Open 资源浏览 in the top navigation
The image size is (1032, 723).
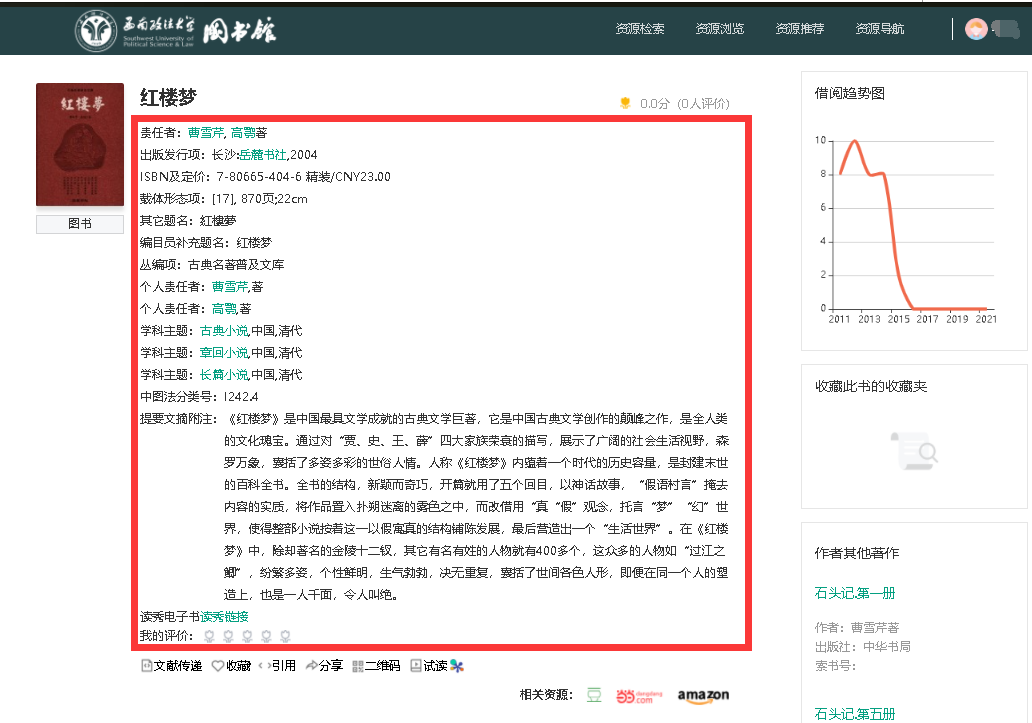coord(720,29)
